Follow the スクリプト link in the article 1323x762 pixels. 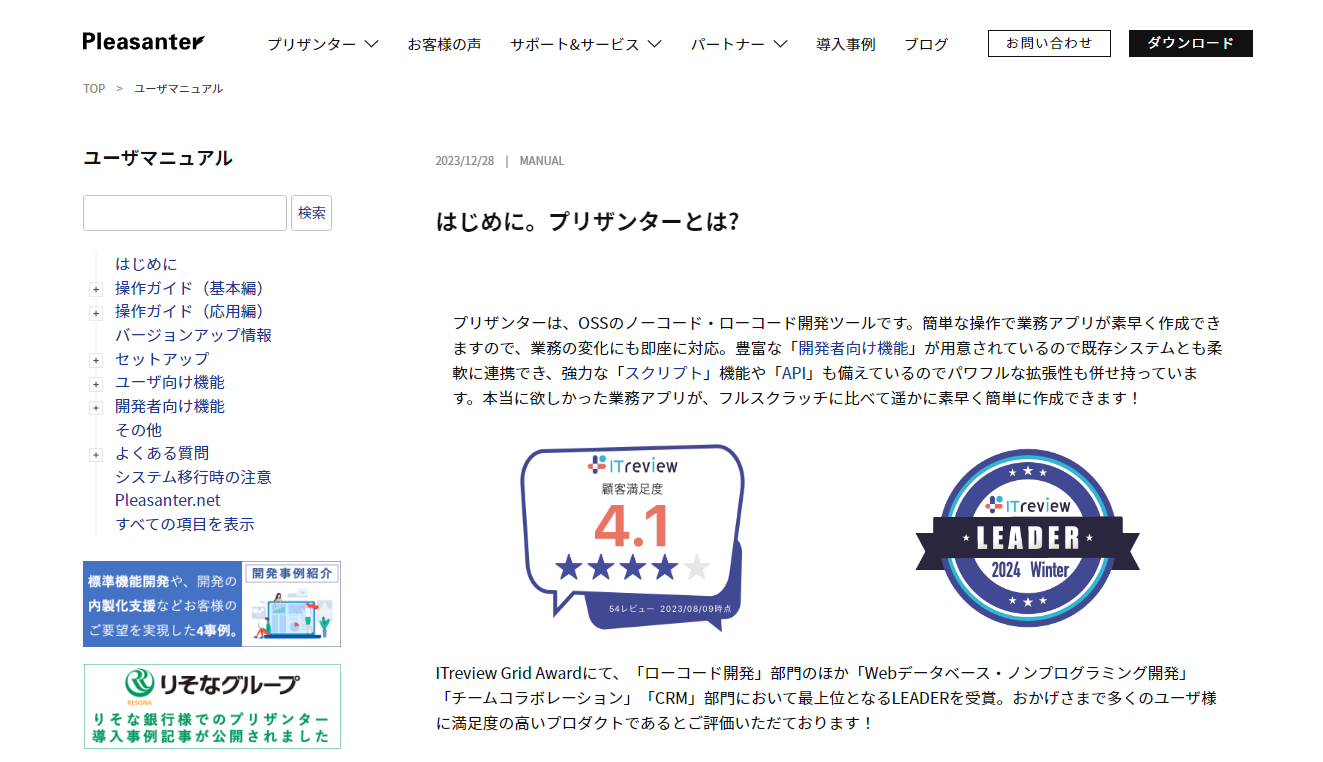coord(665,374)
